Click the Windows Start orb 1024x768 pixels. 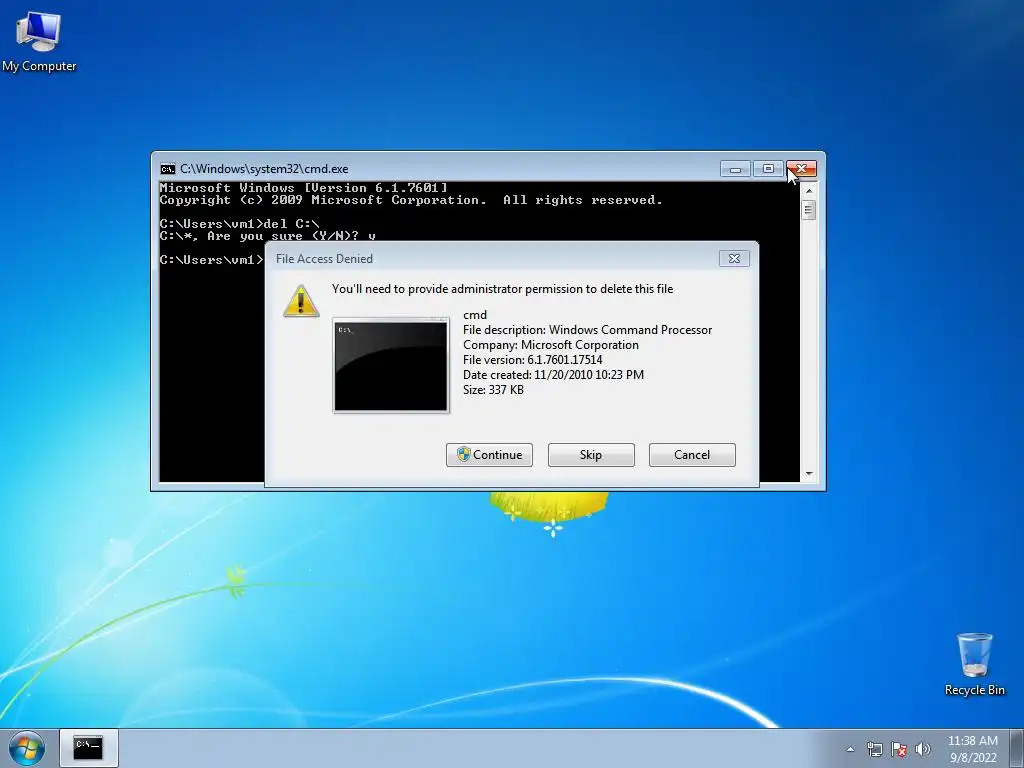coord(27,748)
